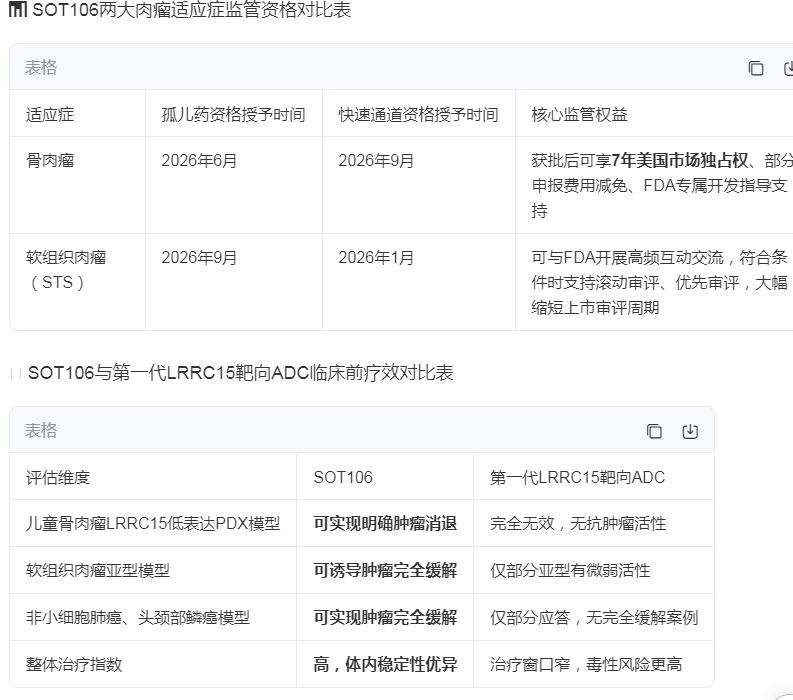Click cell '可诱导肿瘤完全缓解'
Viewport: 793px width, 700px height.
click(385, 570)
